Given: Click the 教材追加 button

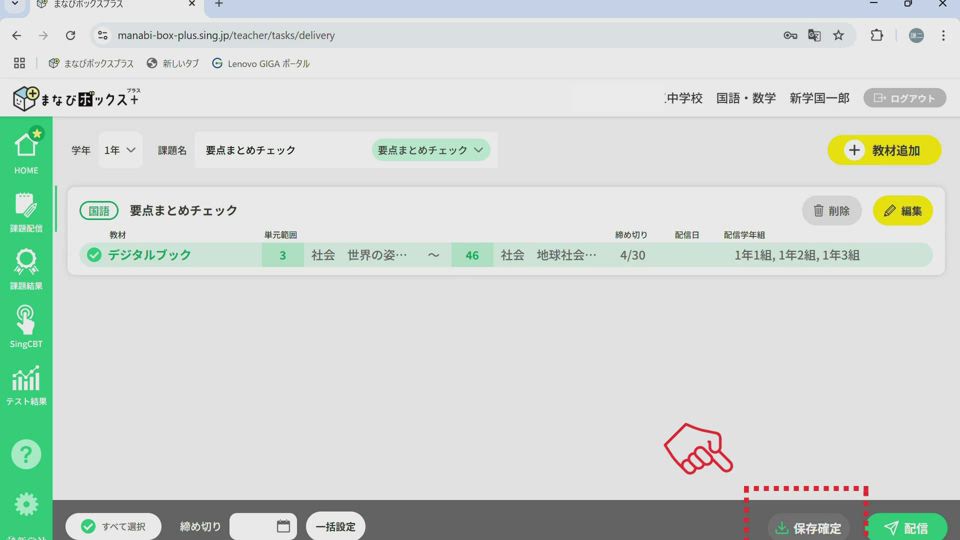Looking at the screenshot, I should click(x=884, y=150).
